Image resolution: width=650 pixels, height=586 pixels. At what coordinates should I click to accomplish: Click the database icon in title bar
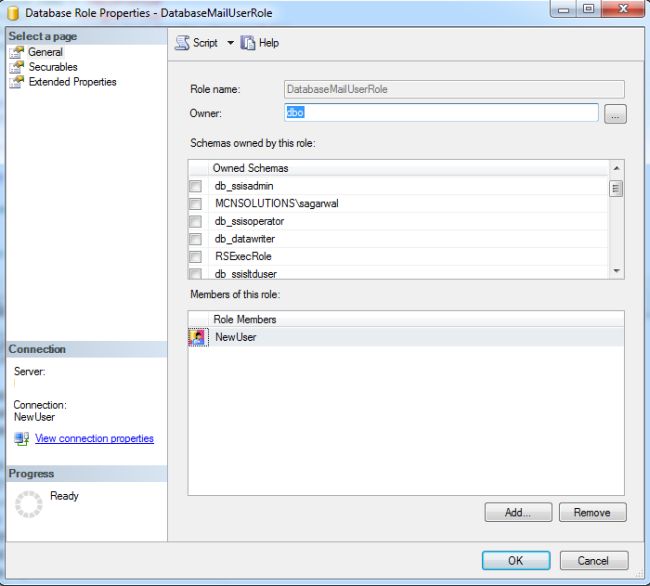point(13,13)
